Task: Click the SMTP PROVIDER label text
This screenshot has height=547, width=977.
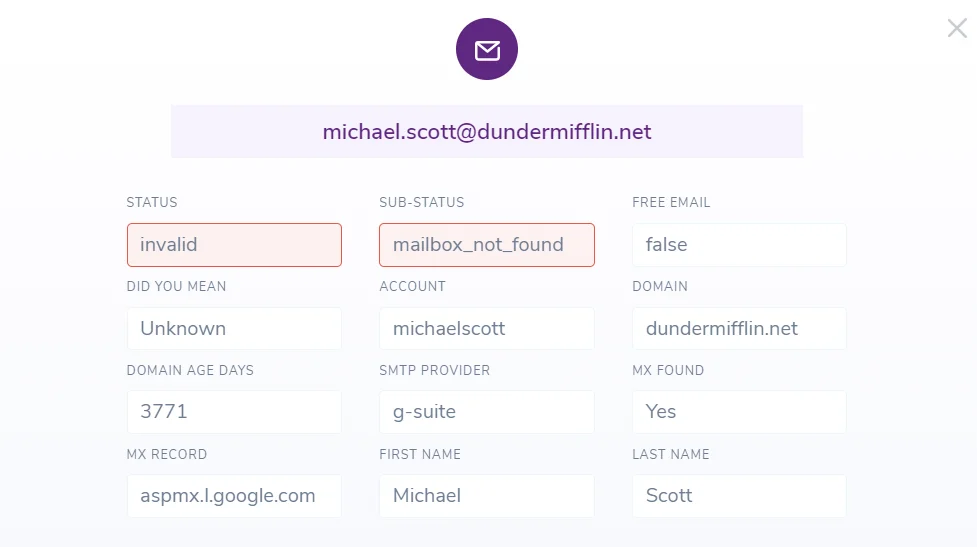Action: coord(435,370)
